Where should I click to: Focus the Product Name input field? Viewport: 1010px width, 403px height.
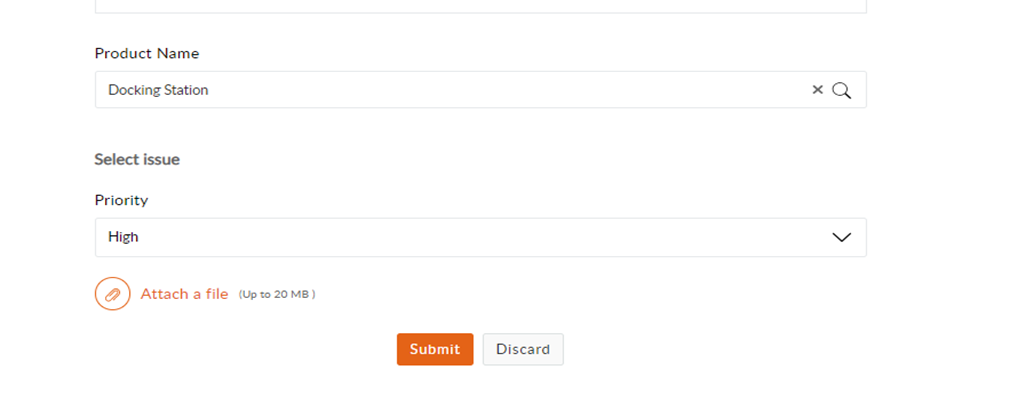pos(450,90)
